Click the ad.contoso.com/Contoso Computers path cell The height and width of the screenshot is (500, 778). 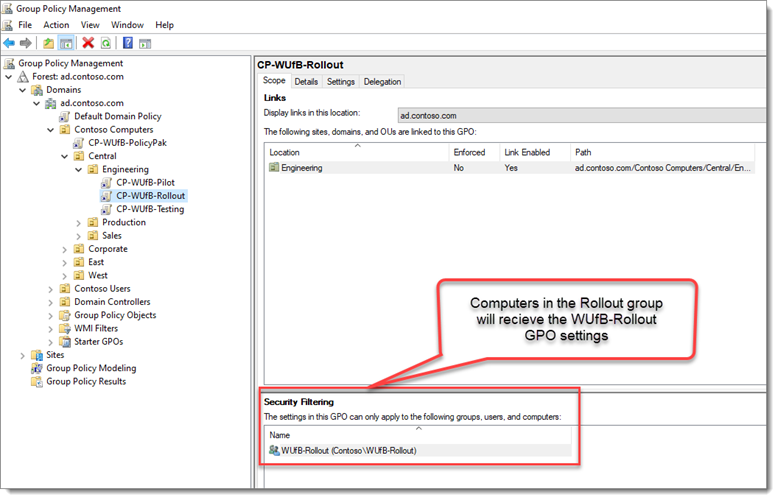[663, 168]
